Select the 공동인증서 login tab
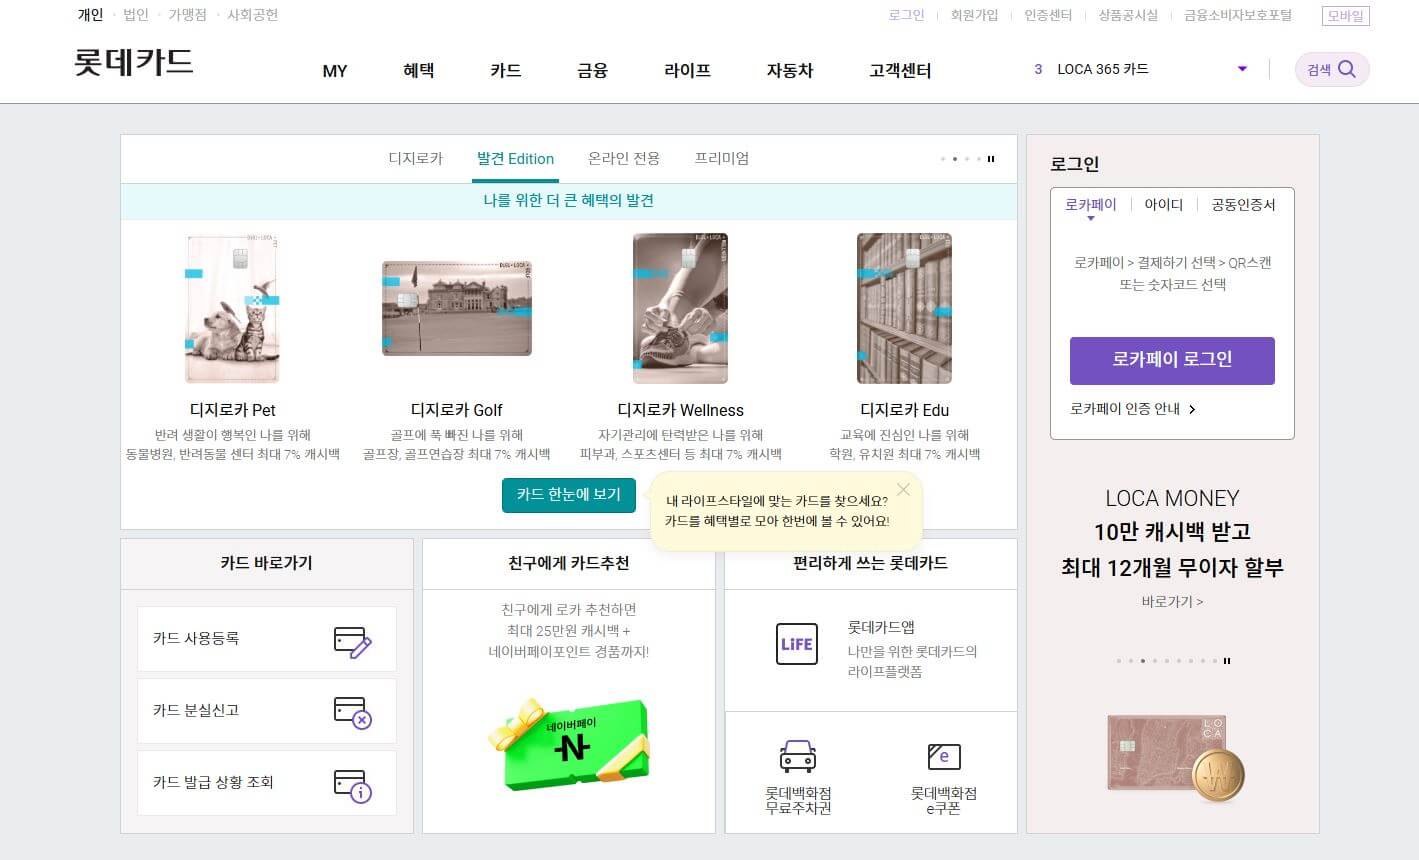Viewport: 1419px width, 860px height. coord(1243,204)
